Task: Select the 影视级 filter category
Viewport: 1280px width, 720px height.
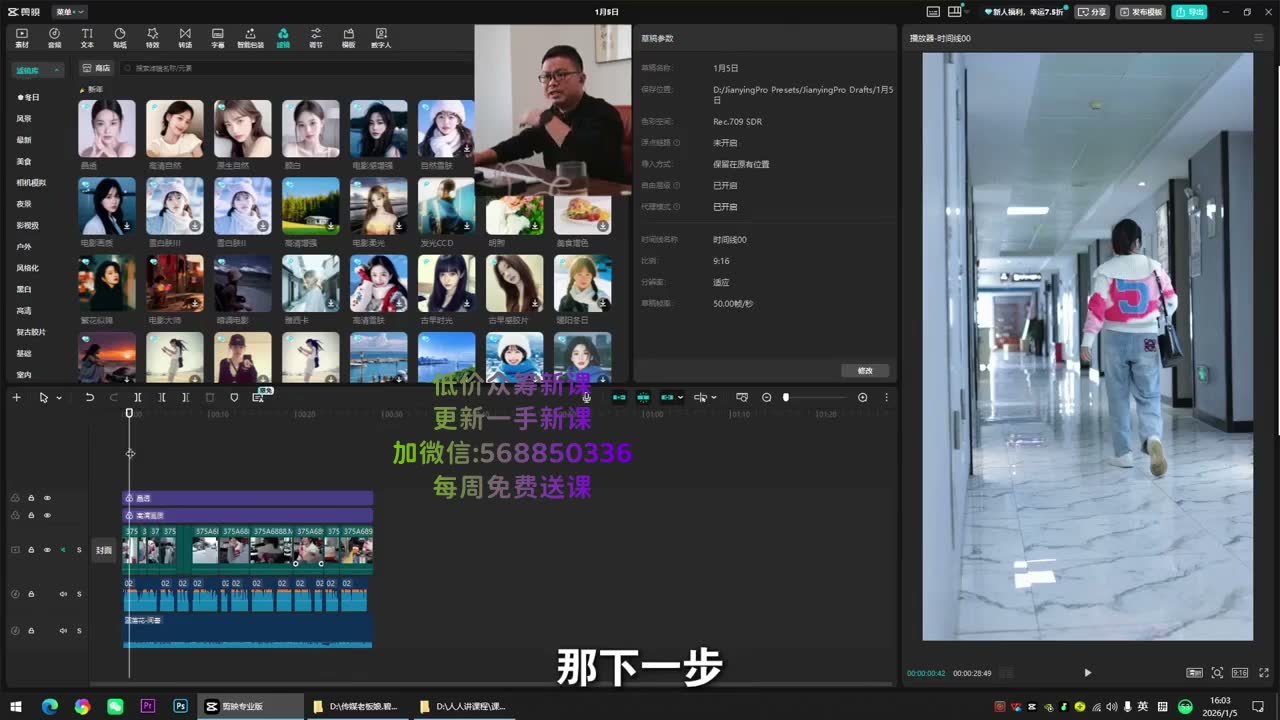Action: point(27,225)
